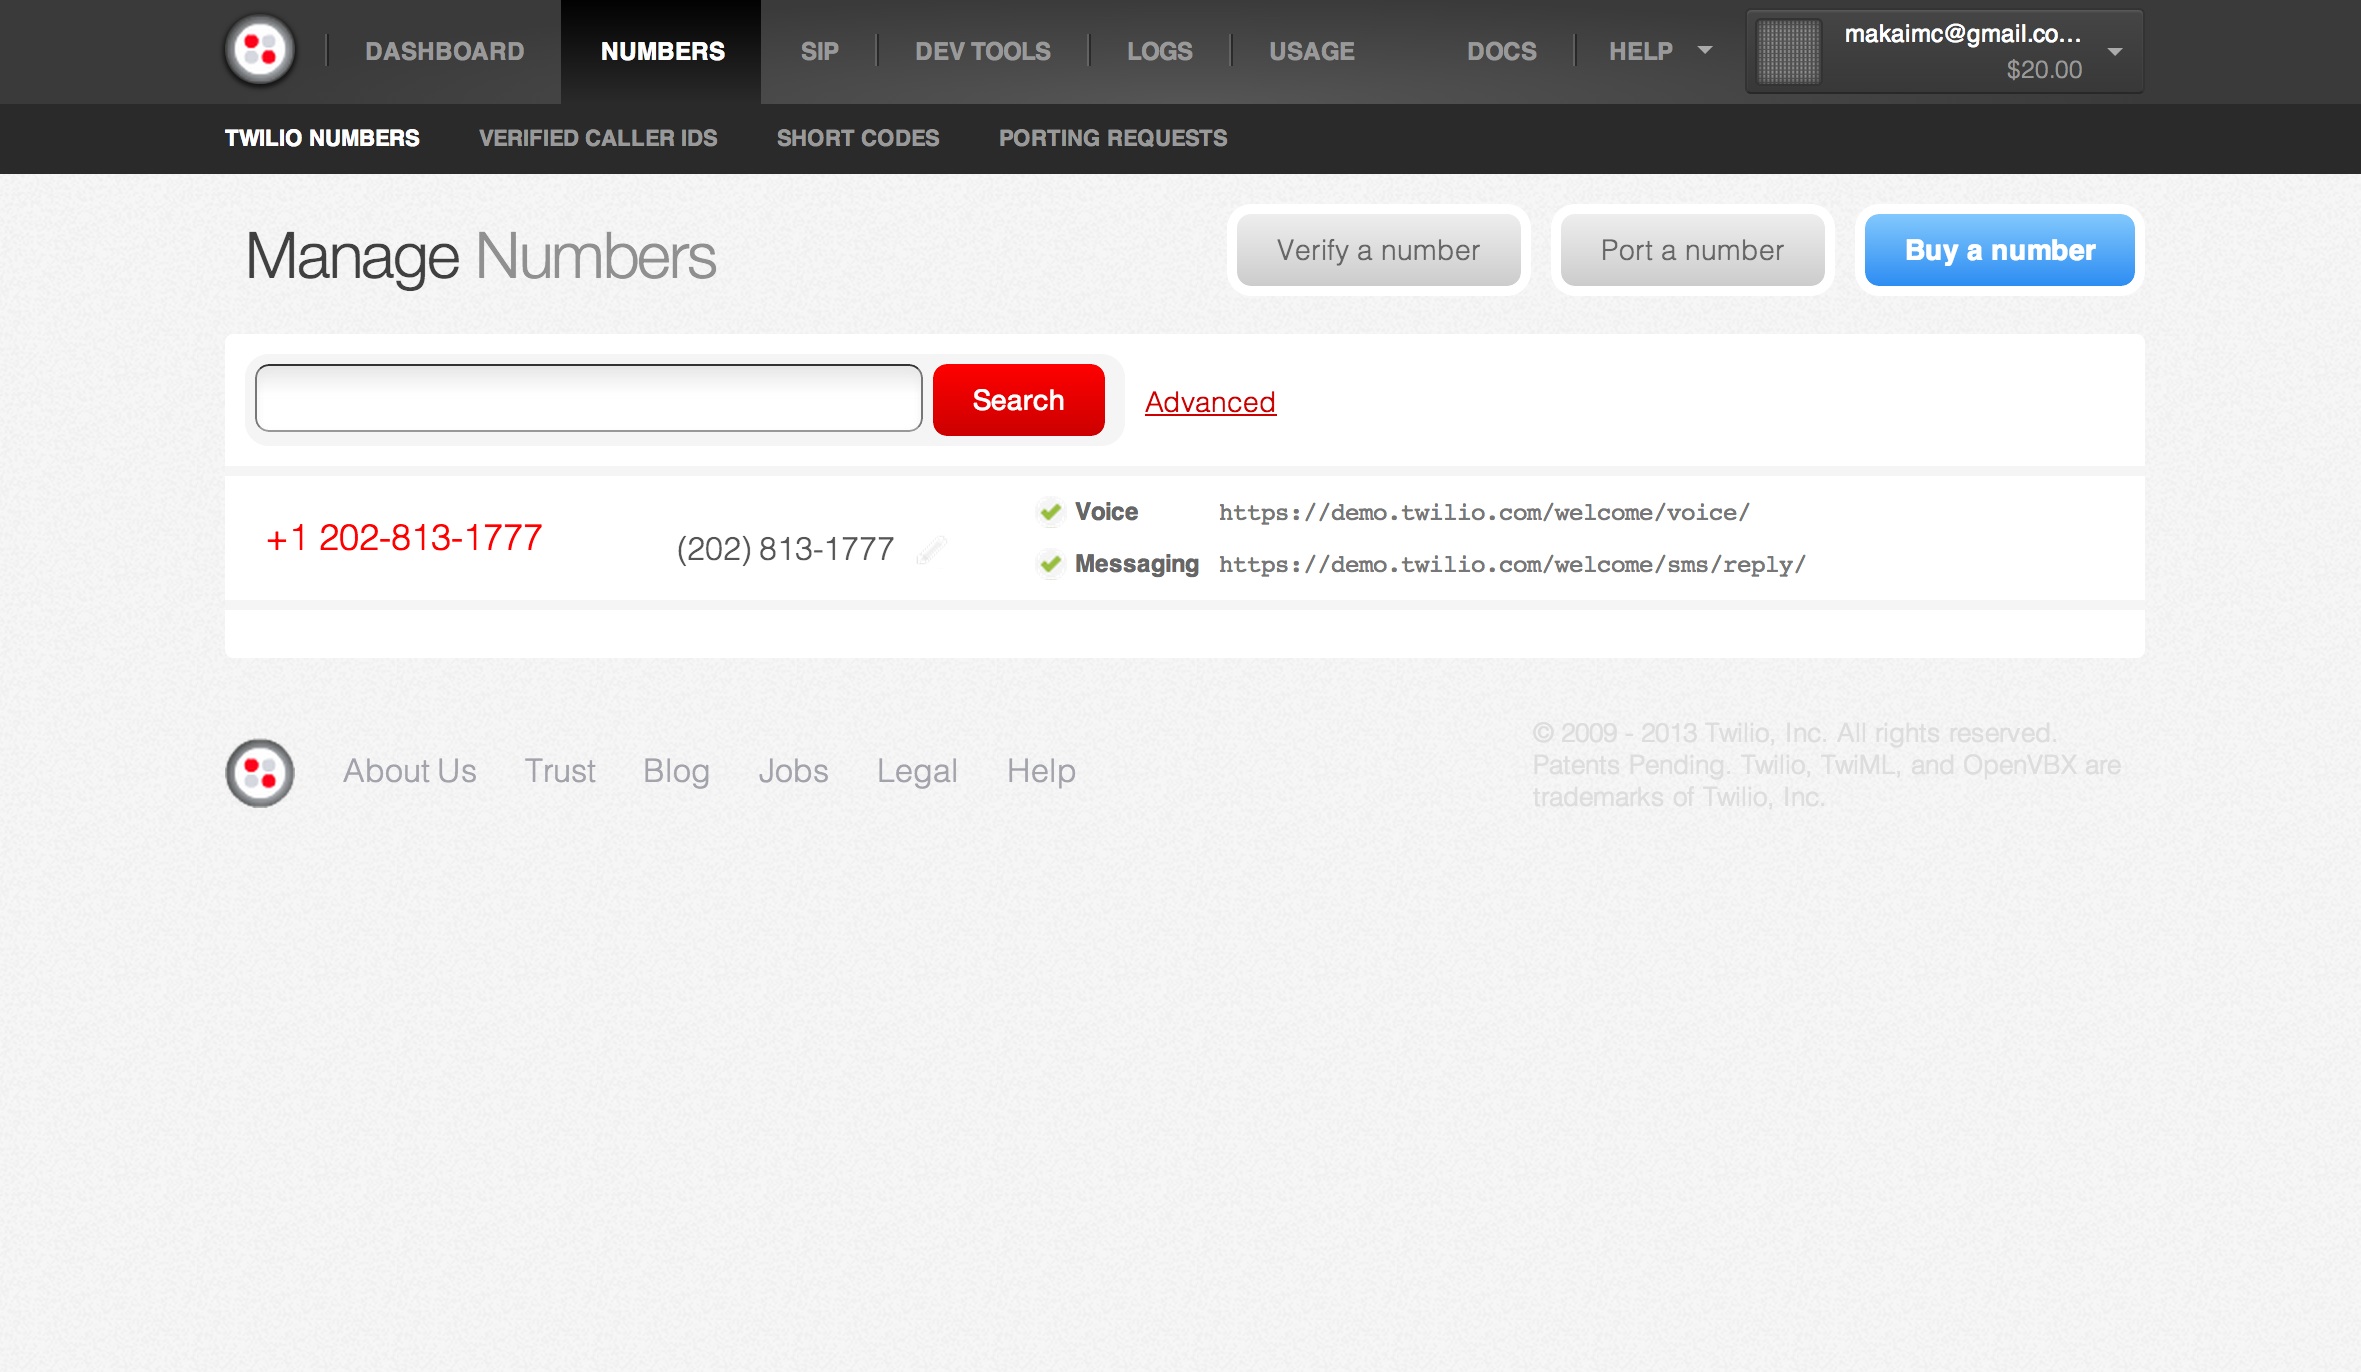This screenshot has width=2361, height=1372.
Task: Open the About Us footer link
Action: point(410,771)
